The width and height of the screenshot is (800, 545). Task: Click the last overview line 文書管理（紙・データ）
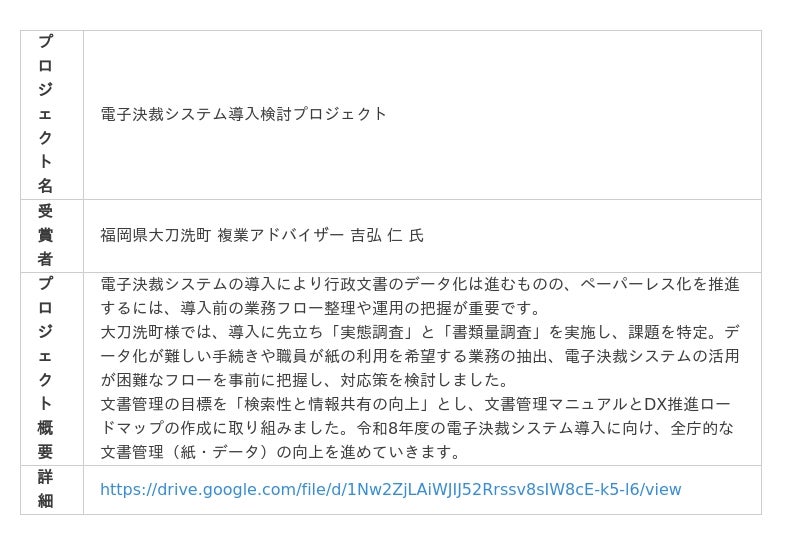point(280,452)
